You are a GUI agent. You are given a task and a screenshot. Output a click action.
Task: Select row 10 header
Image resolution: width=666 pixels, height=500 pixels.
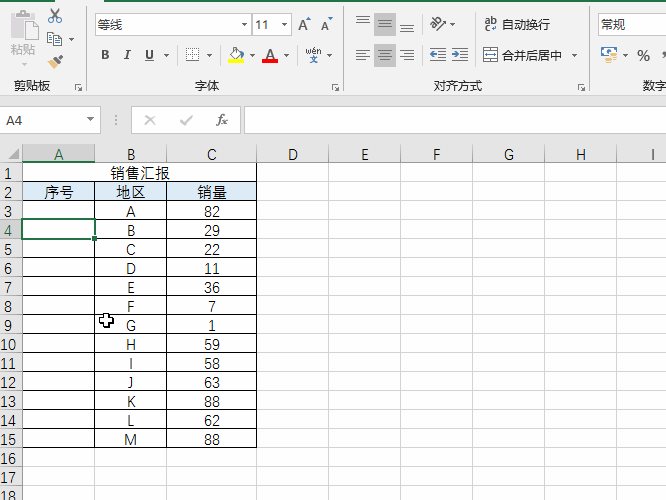(11, 344)
